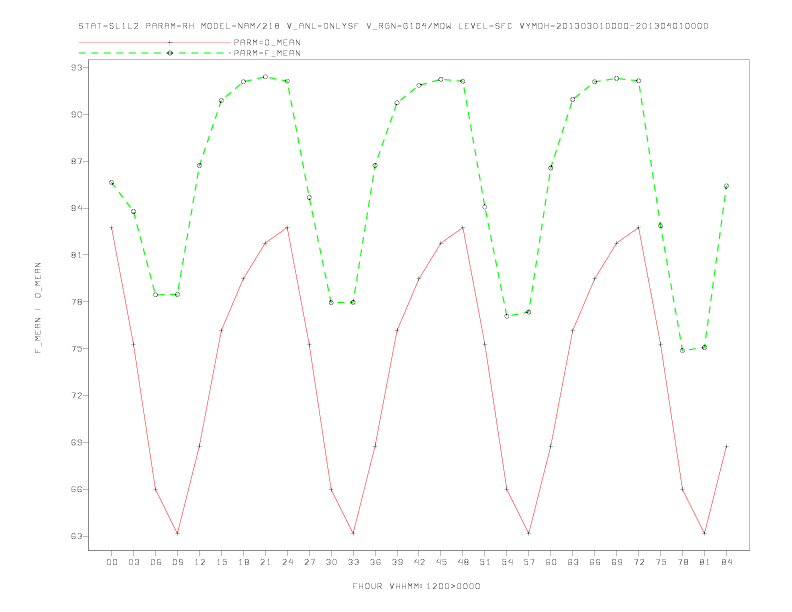This screenshot has width=792, height=612.
Task: Click the red O_MEAN peak marker at hour 72
Action: tap(638, 228)
